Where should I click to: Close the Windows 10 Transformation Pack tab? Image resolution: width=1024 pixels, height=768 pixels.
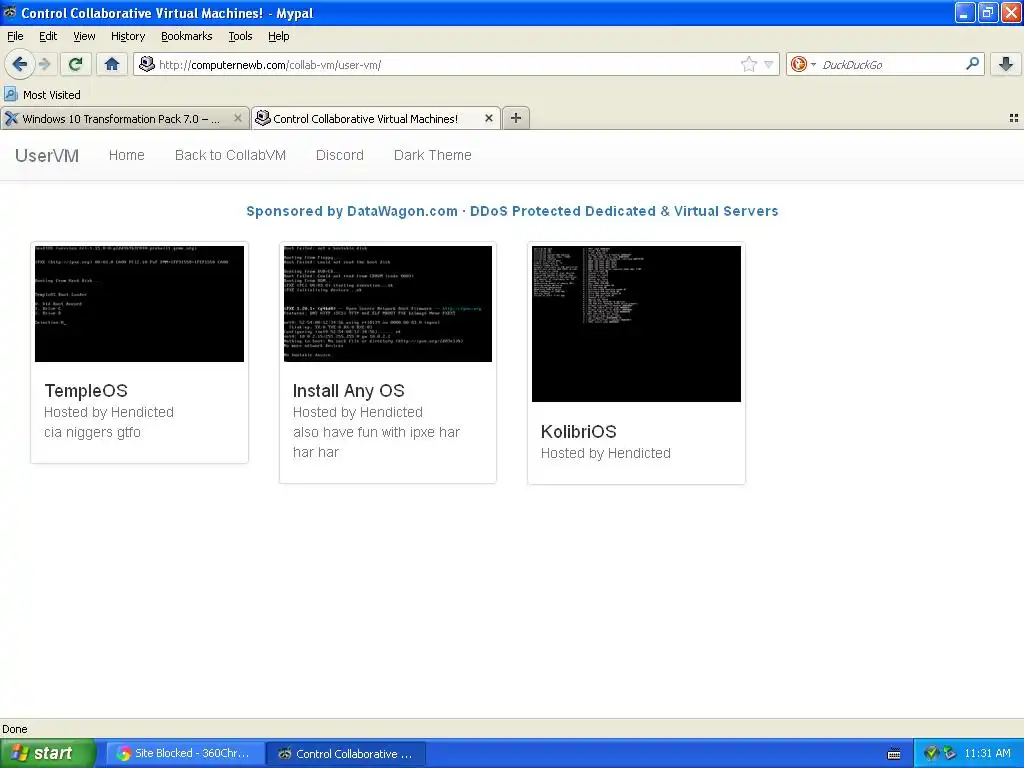(238, 118)
